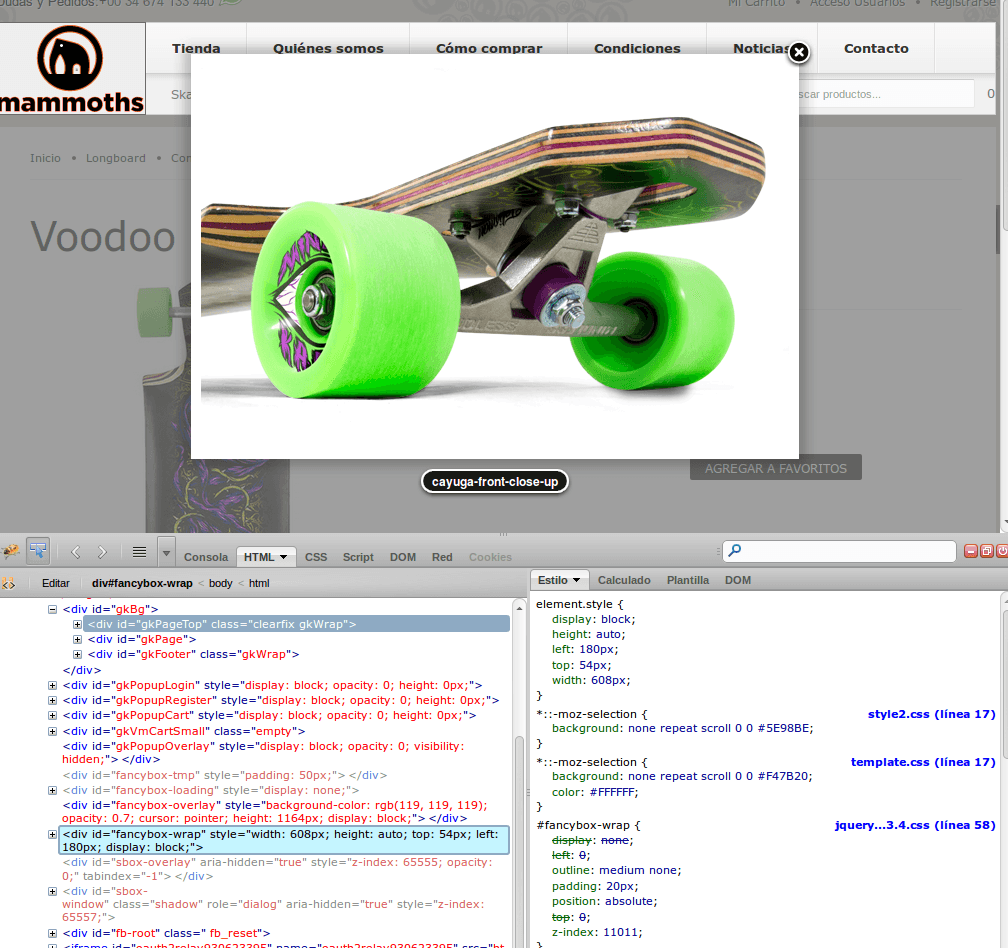Click the Firebug search magnifier icon
The width and height of the screenshot is (1008, 948).
click(x=735, y=550)
